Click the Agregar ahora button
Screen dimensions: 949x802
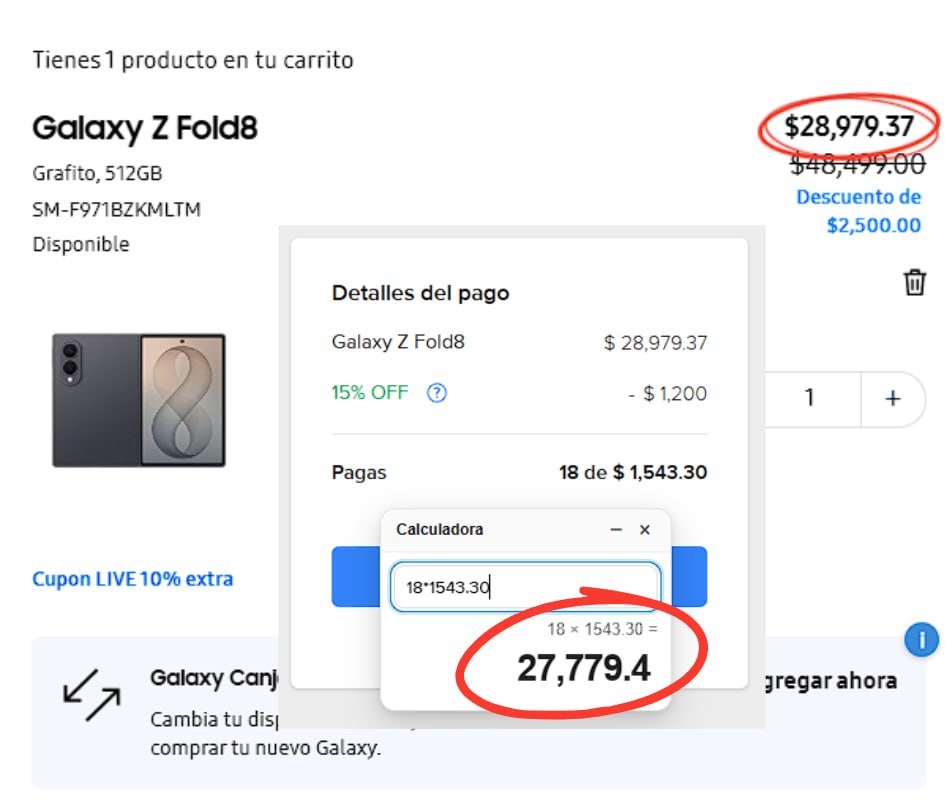831,681
